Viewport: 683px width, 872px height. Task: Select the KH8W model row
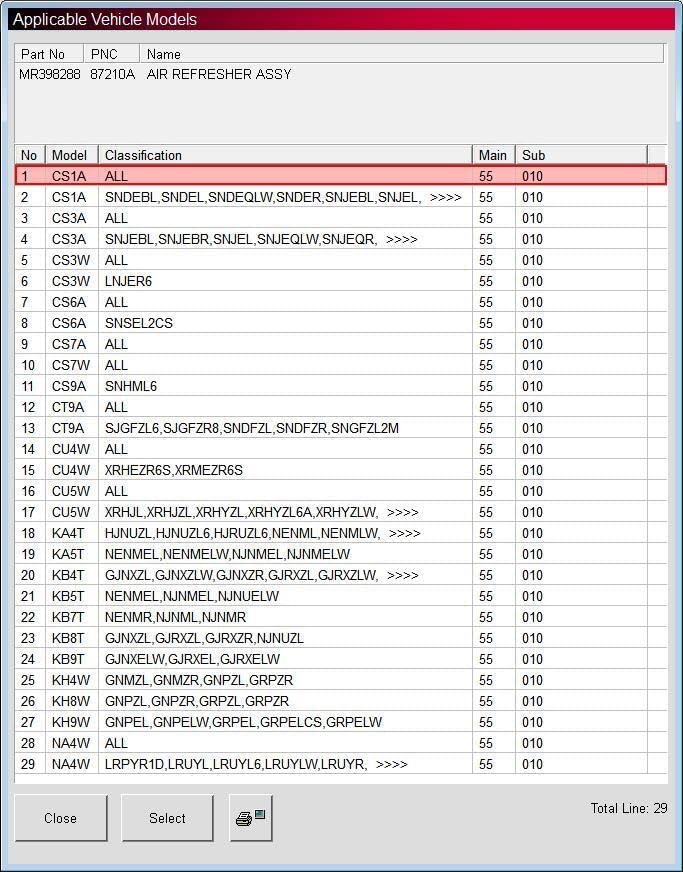coord(340,701)
